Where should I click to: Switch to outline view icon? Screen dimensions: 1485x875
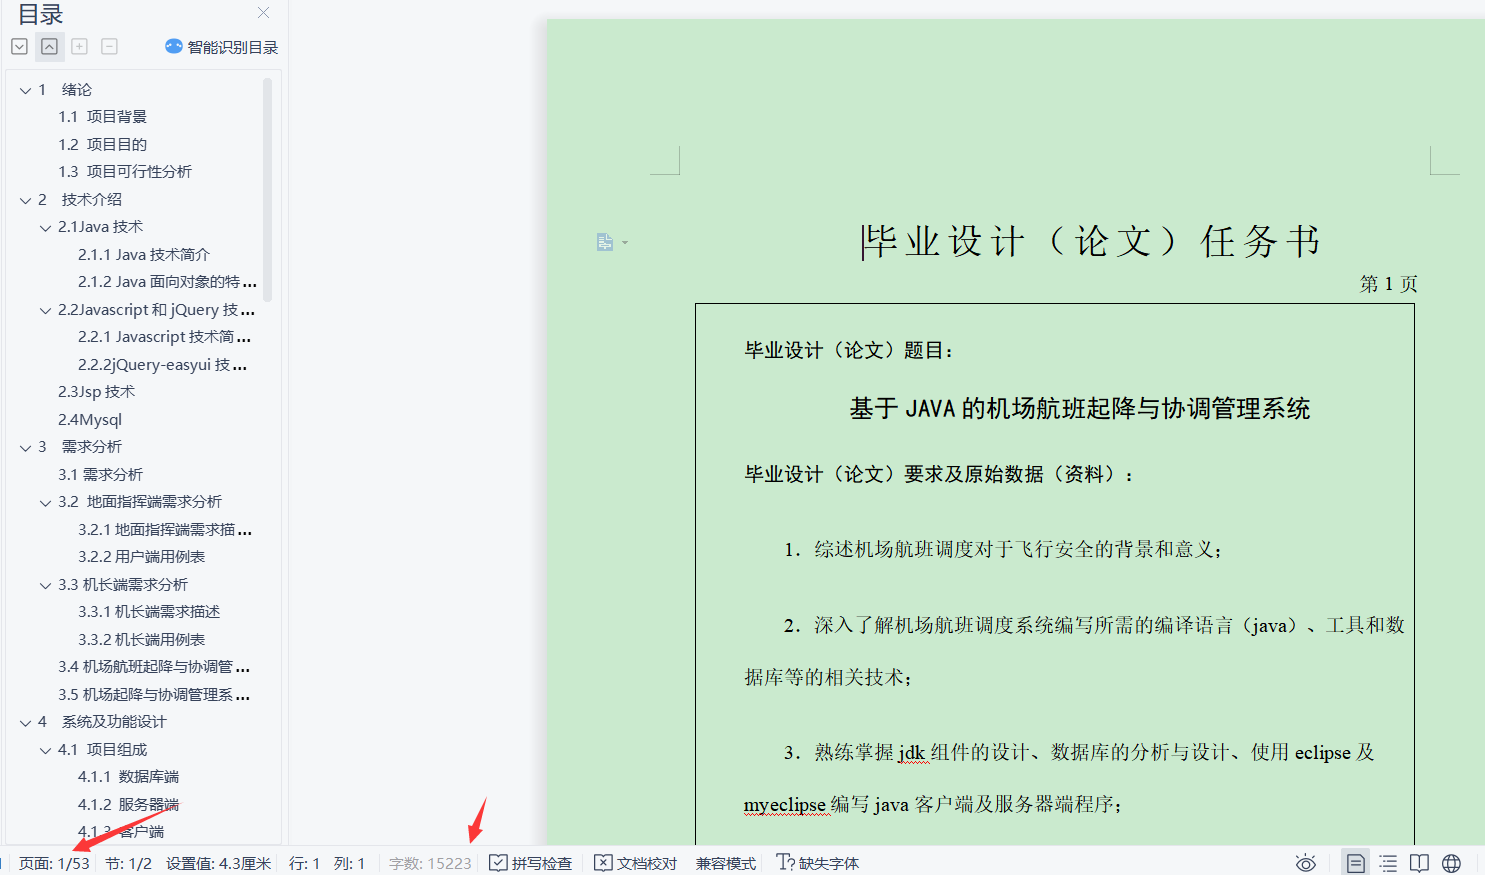pyautogui.click(x=1388, y=863)
